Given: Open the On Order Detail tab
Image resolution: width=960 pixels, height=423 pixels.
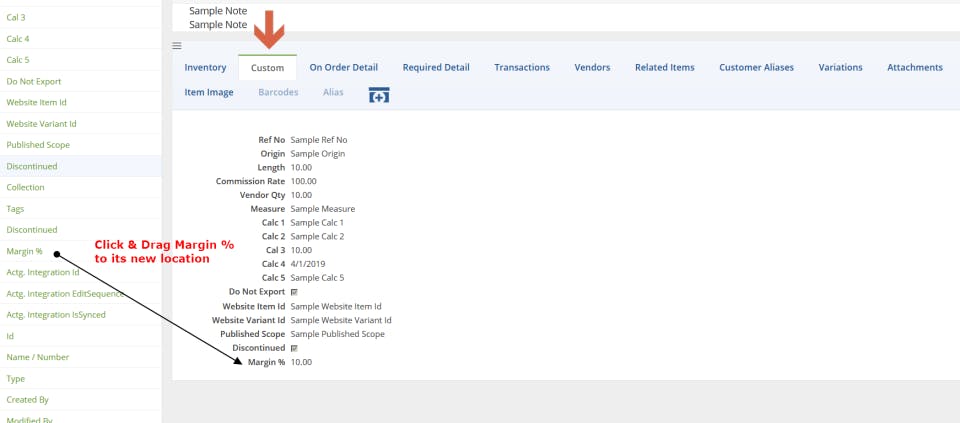Looking at the screenshot, I should [x=343, y=67].
